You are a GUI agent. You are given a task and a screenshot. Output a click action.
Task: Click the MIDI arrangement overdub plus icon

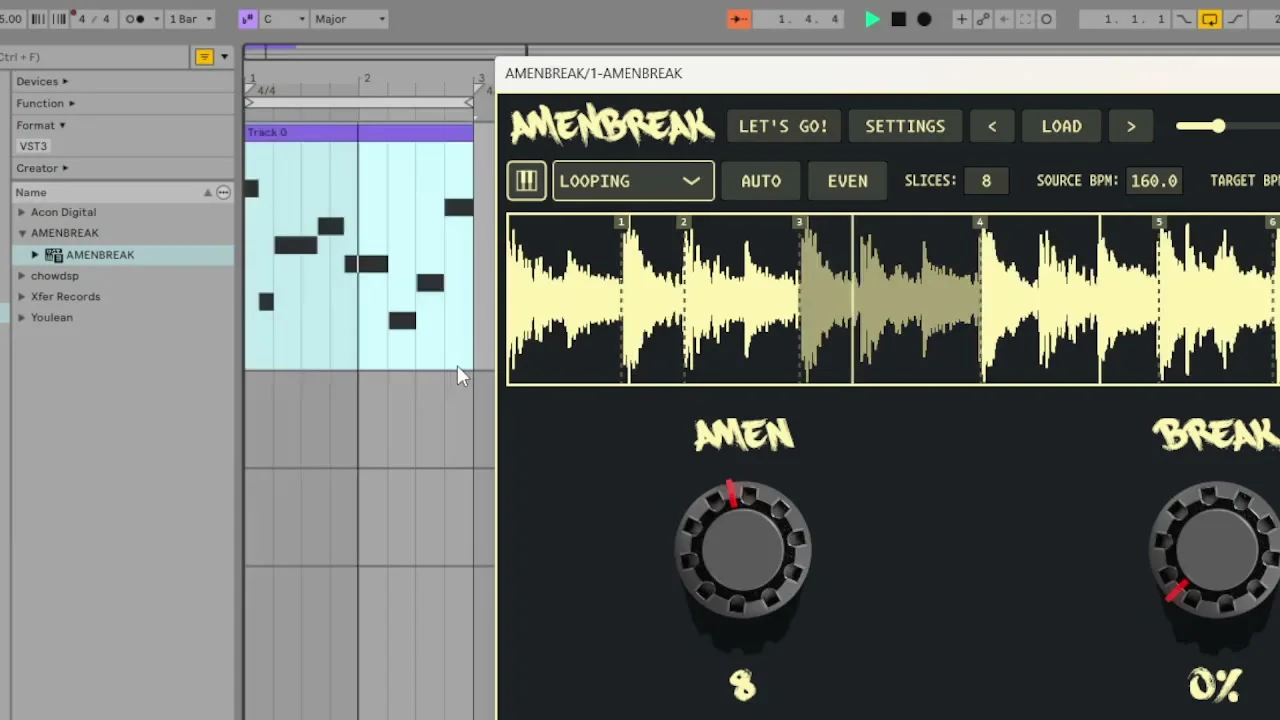pos(961,19)
